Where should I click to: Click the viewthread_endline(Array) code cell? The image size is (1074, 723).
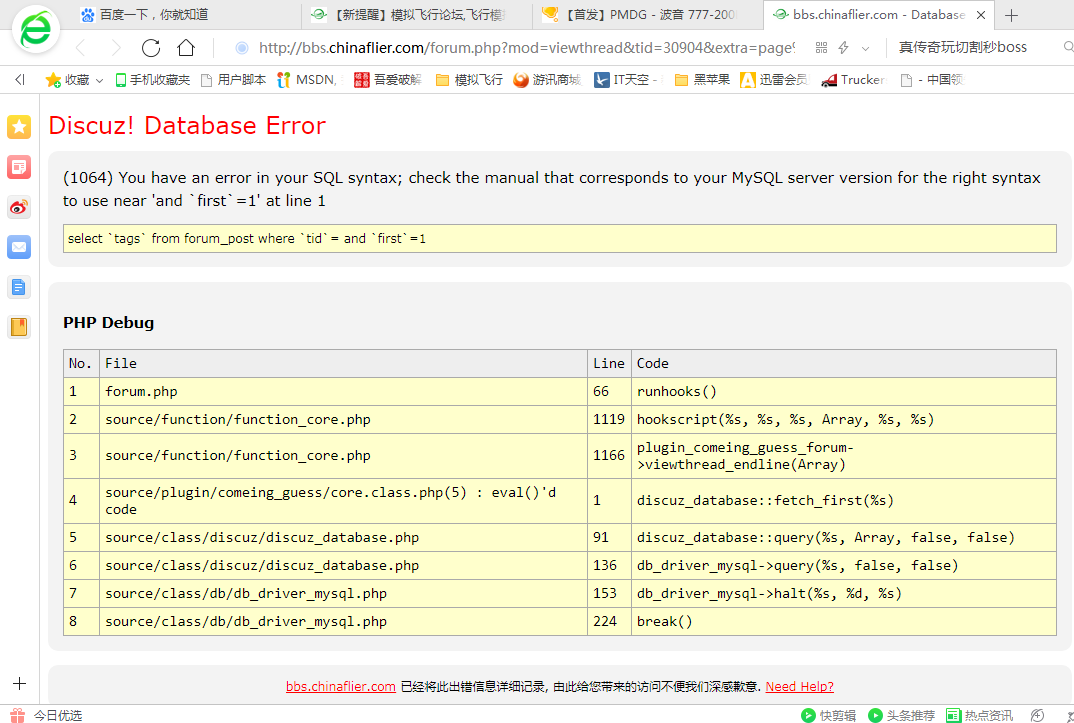pyautogui.click(x=844, y=455)
